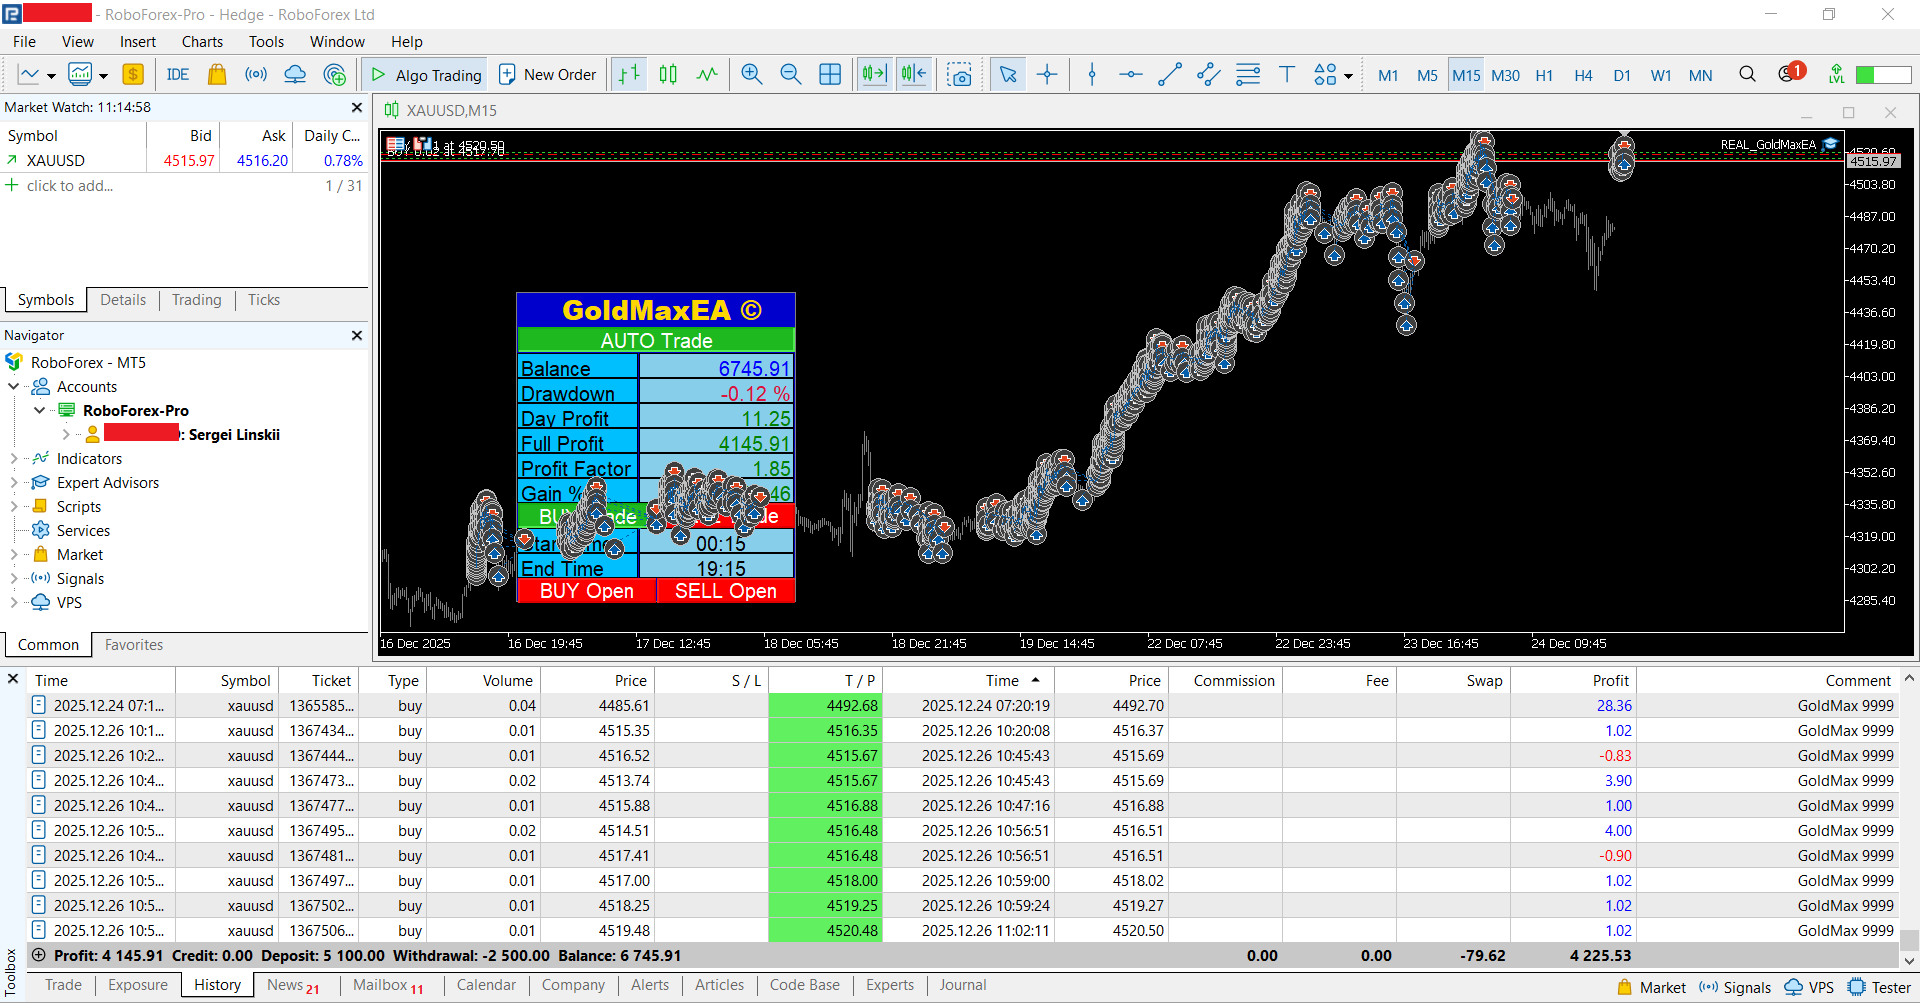Screen dimensions: 1920x1003
Task: Open the notifications chat icon with badge
Action: click(x=1791, y=73)
